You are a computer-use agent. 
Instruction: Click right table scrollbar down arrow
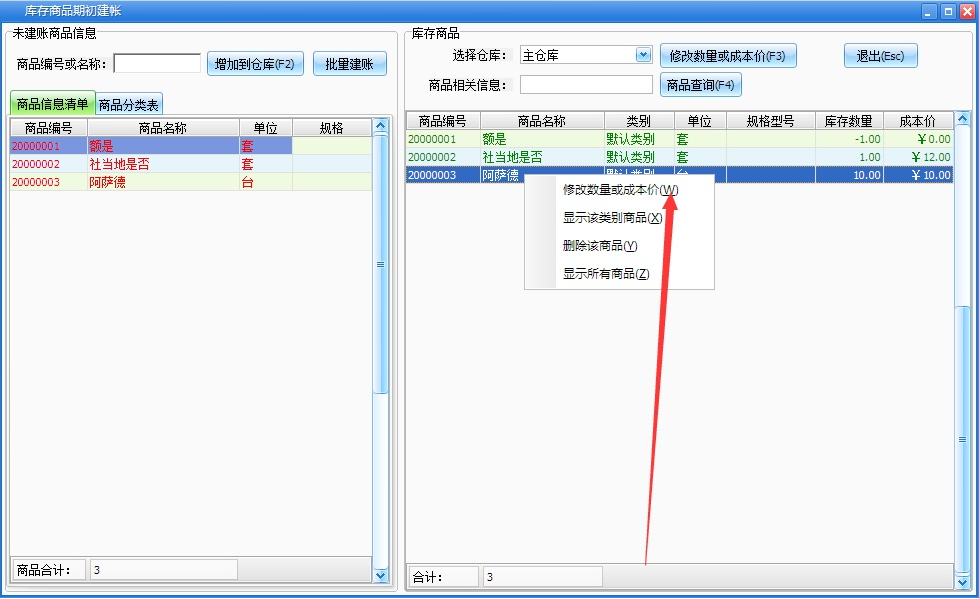(962, 582)
